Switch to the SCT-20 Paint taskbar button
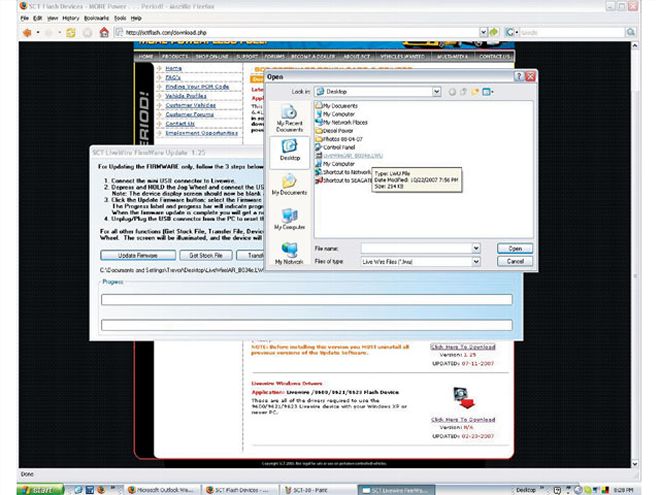The width and height of the screenshot is (660, 495). pyautogui.click(x=318, y=490)
